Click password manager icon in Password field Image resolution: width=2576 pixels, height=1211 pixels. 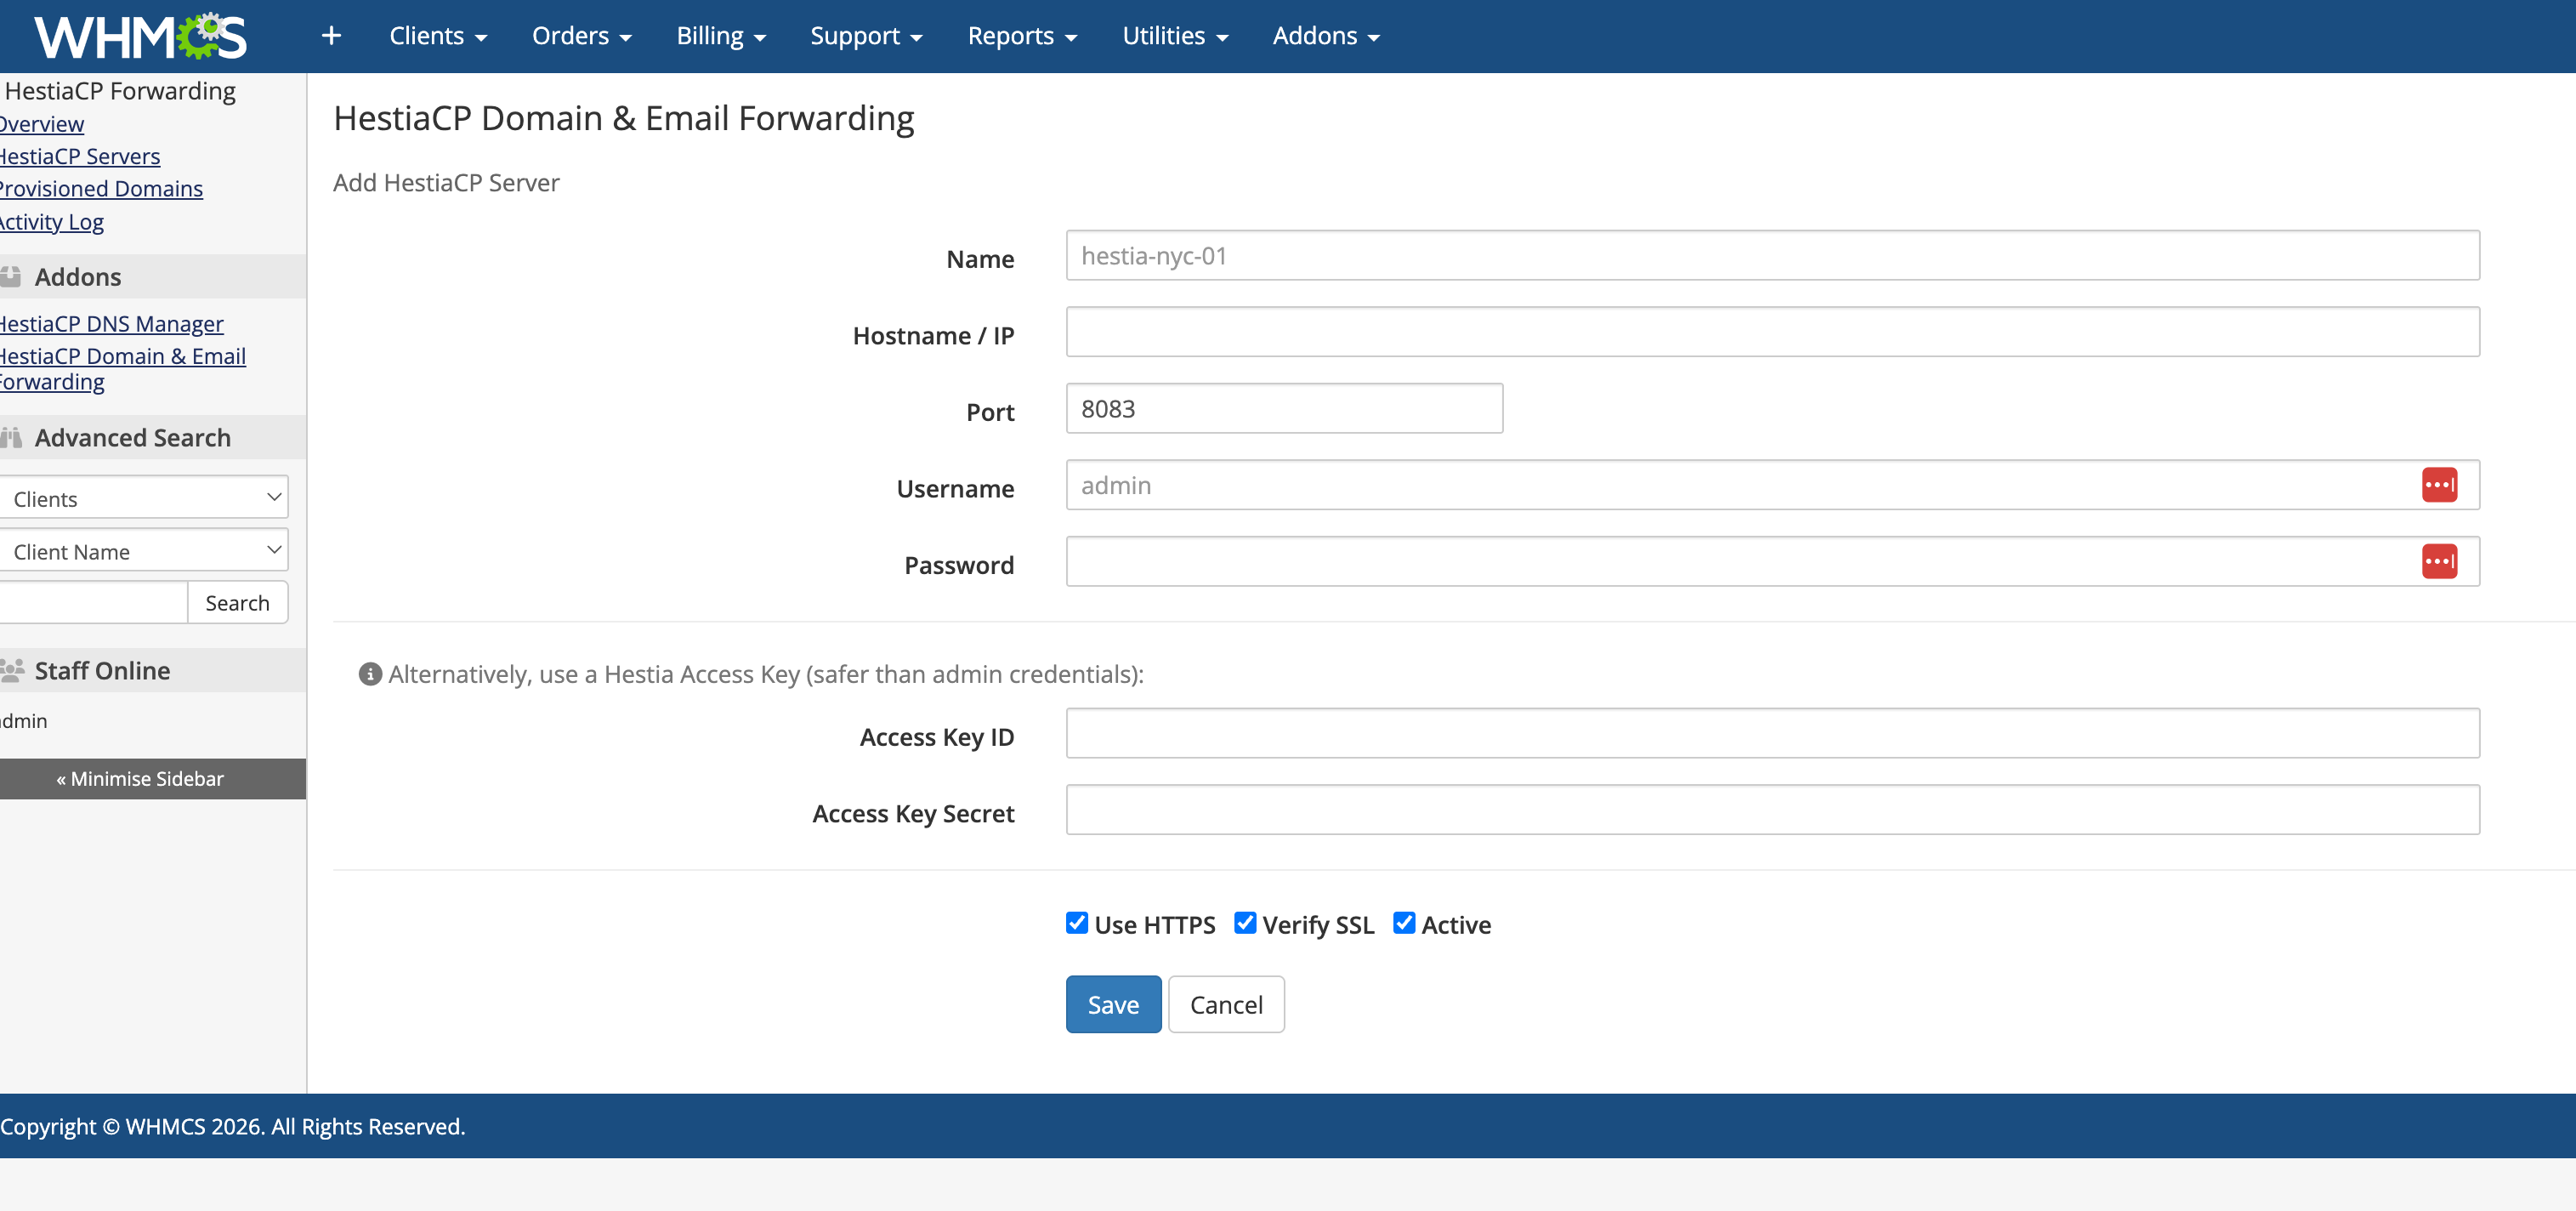2438,561
